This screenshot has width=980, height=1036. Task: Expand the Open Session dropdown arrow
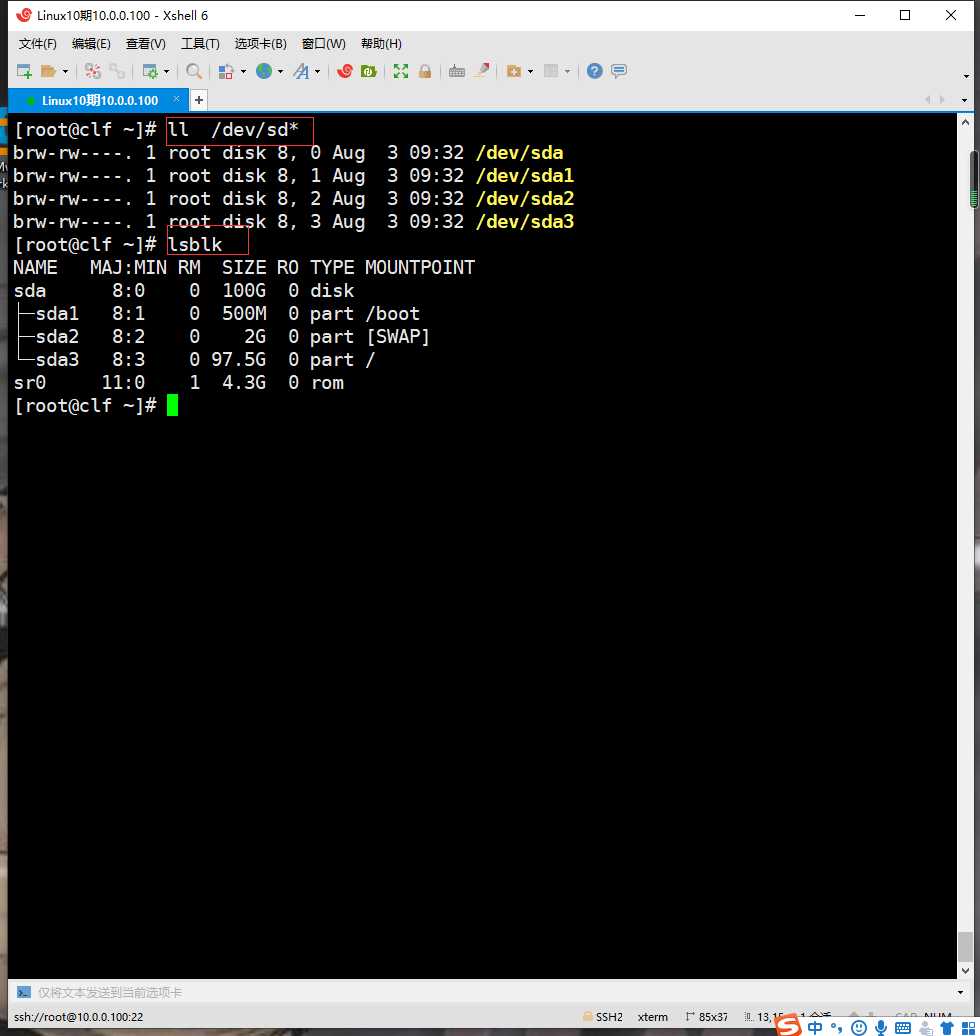coord(65,71)
